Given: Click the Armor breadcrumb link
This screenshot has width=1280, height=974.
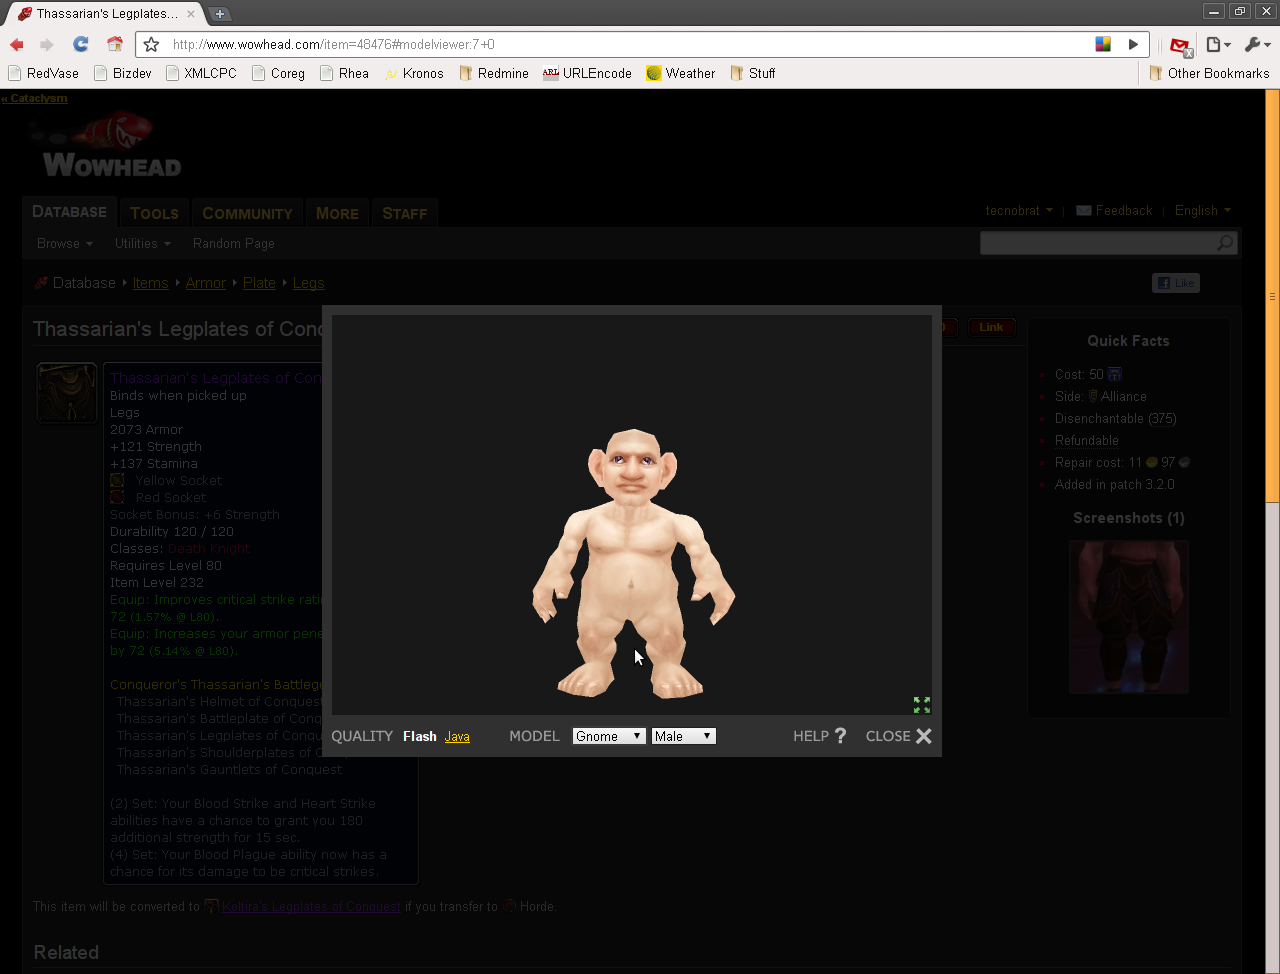Looking at the screenshot, I should point(206,283).
